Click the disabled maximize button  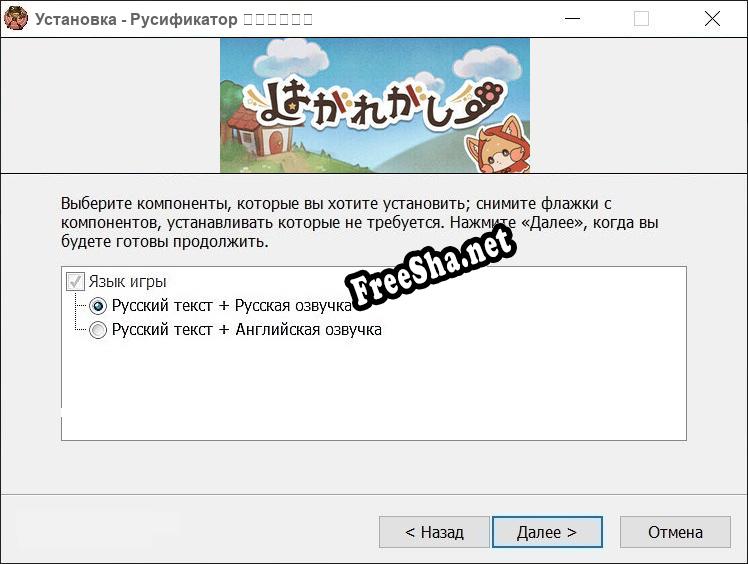(641, 19)
